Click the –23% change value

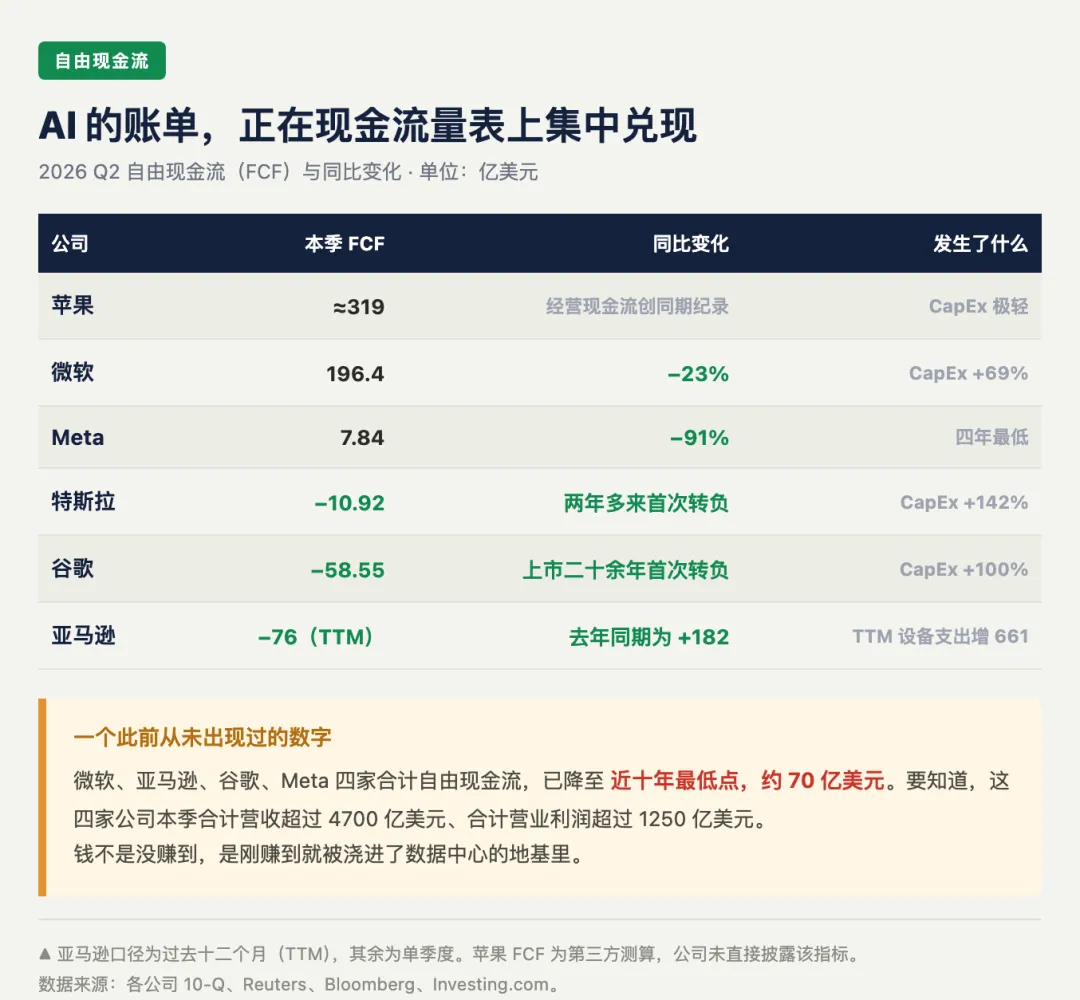tap(698, 373)
